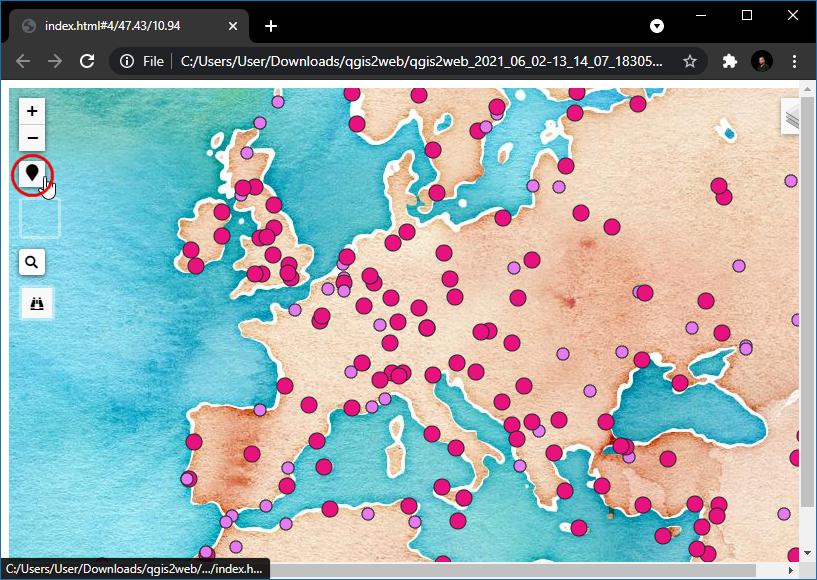
Task: Open the tab search dropdown arrow
Action: click(x=657, y=26)
